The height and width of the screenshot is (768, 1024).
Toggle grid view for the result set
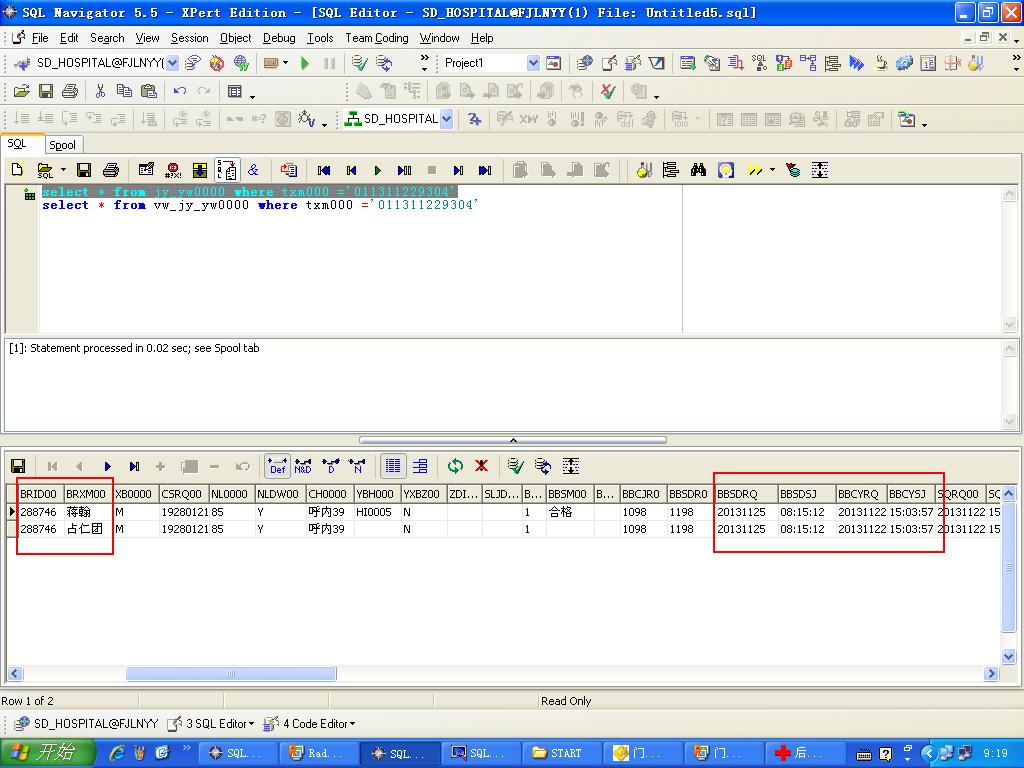[393, 466]
